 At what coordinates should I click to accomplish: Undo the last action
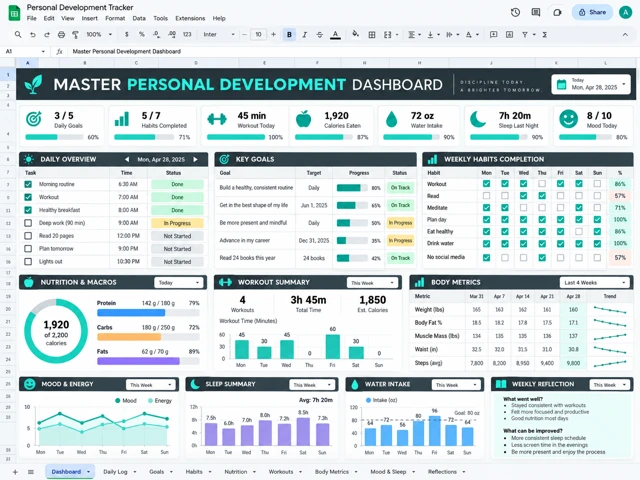(33, 35)
